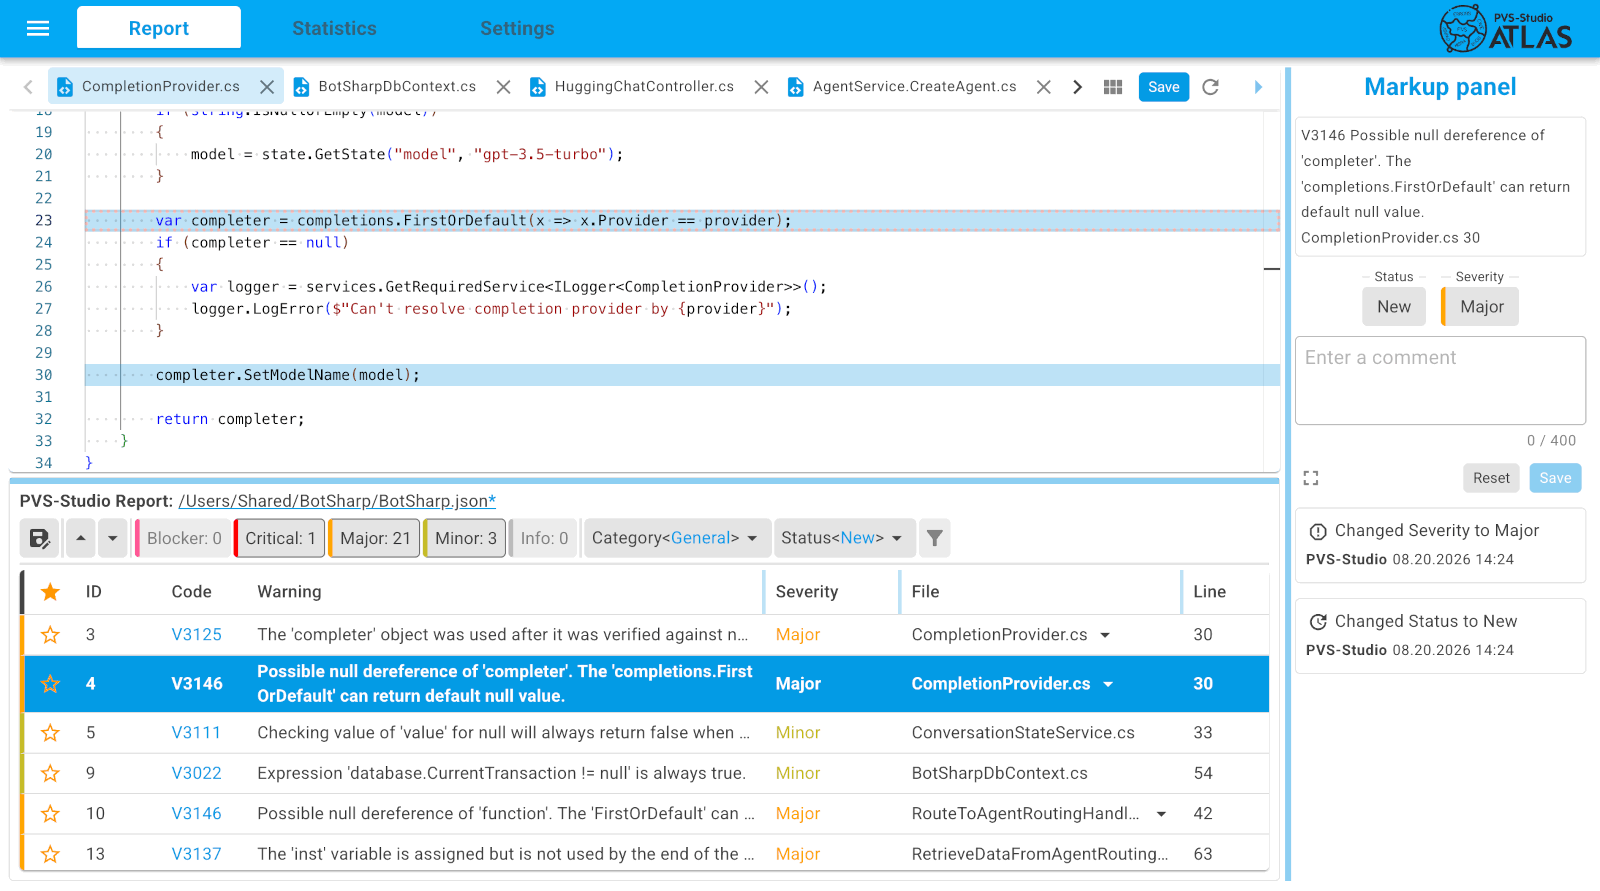
Task: Favorite warning ID 4 with star
Action: pos(50,684)
